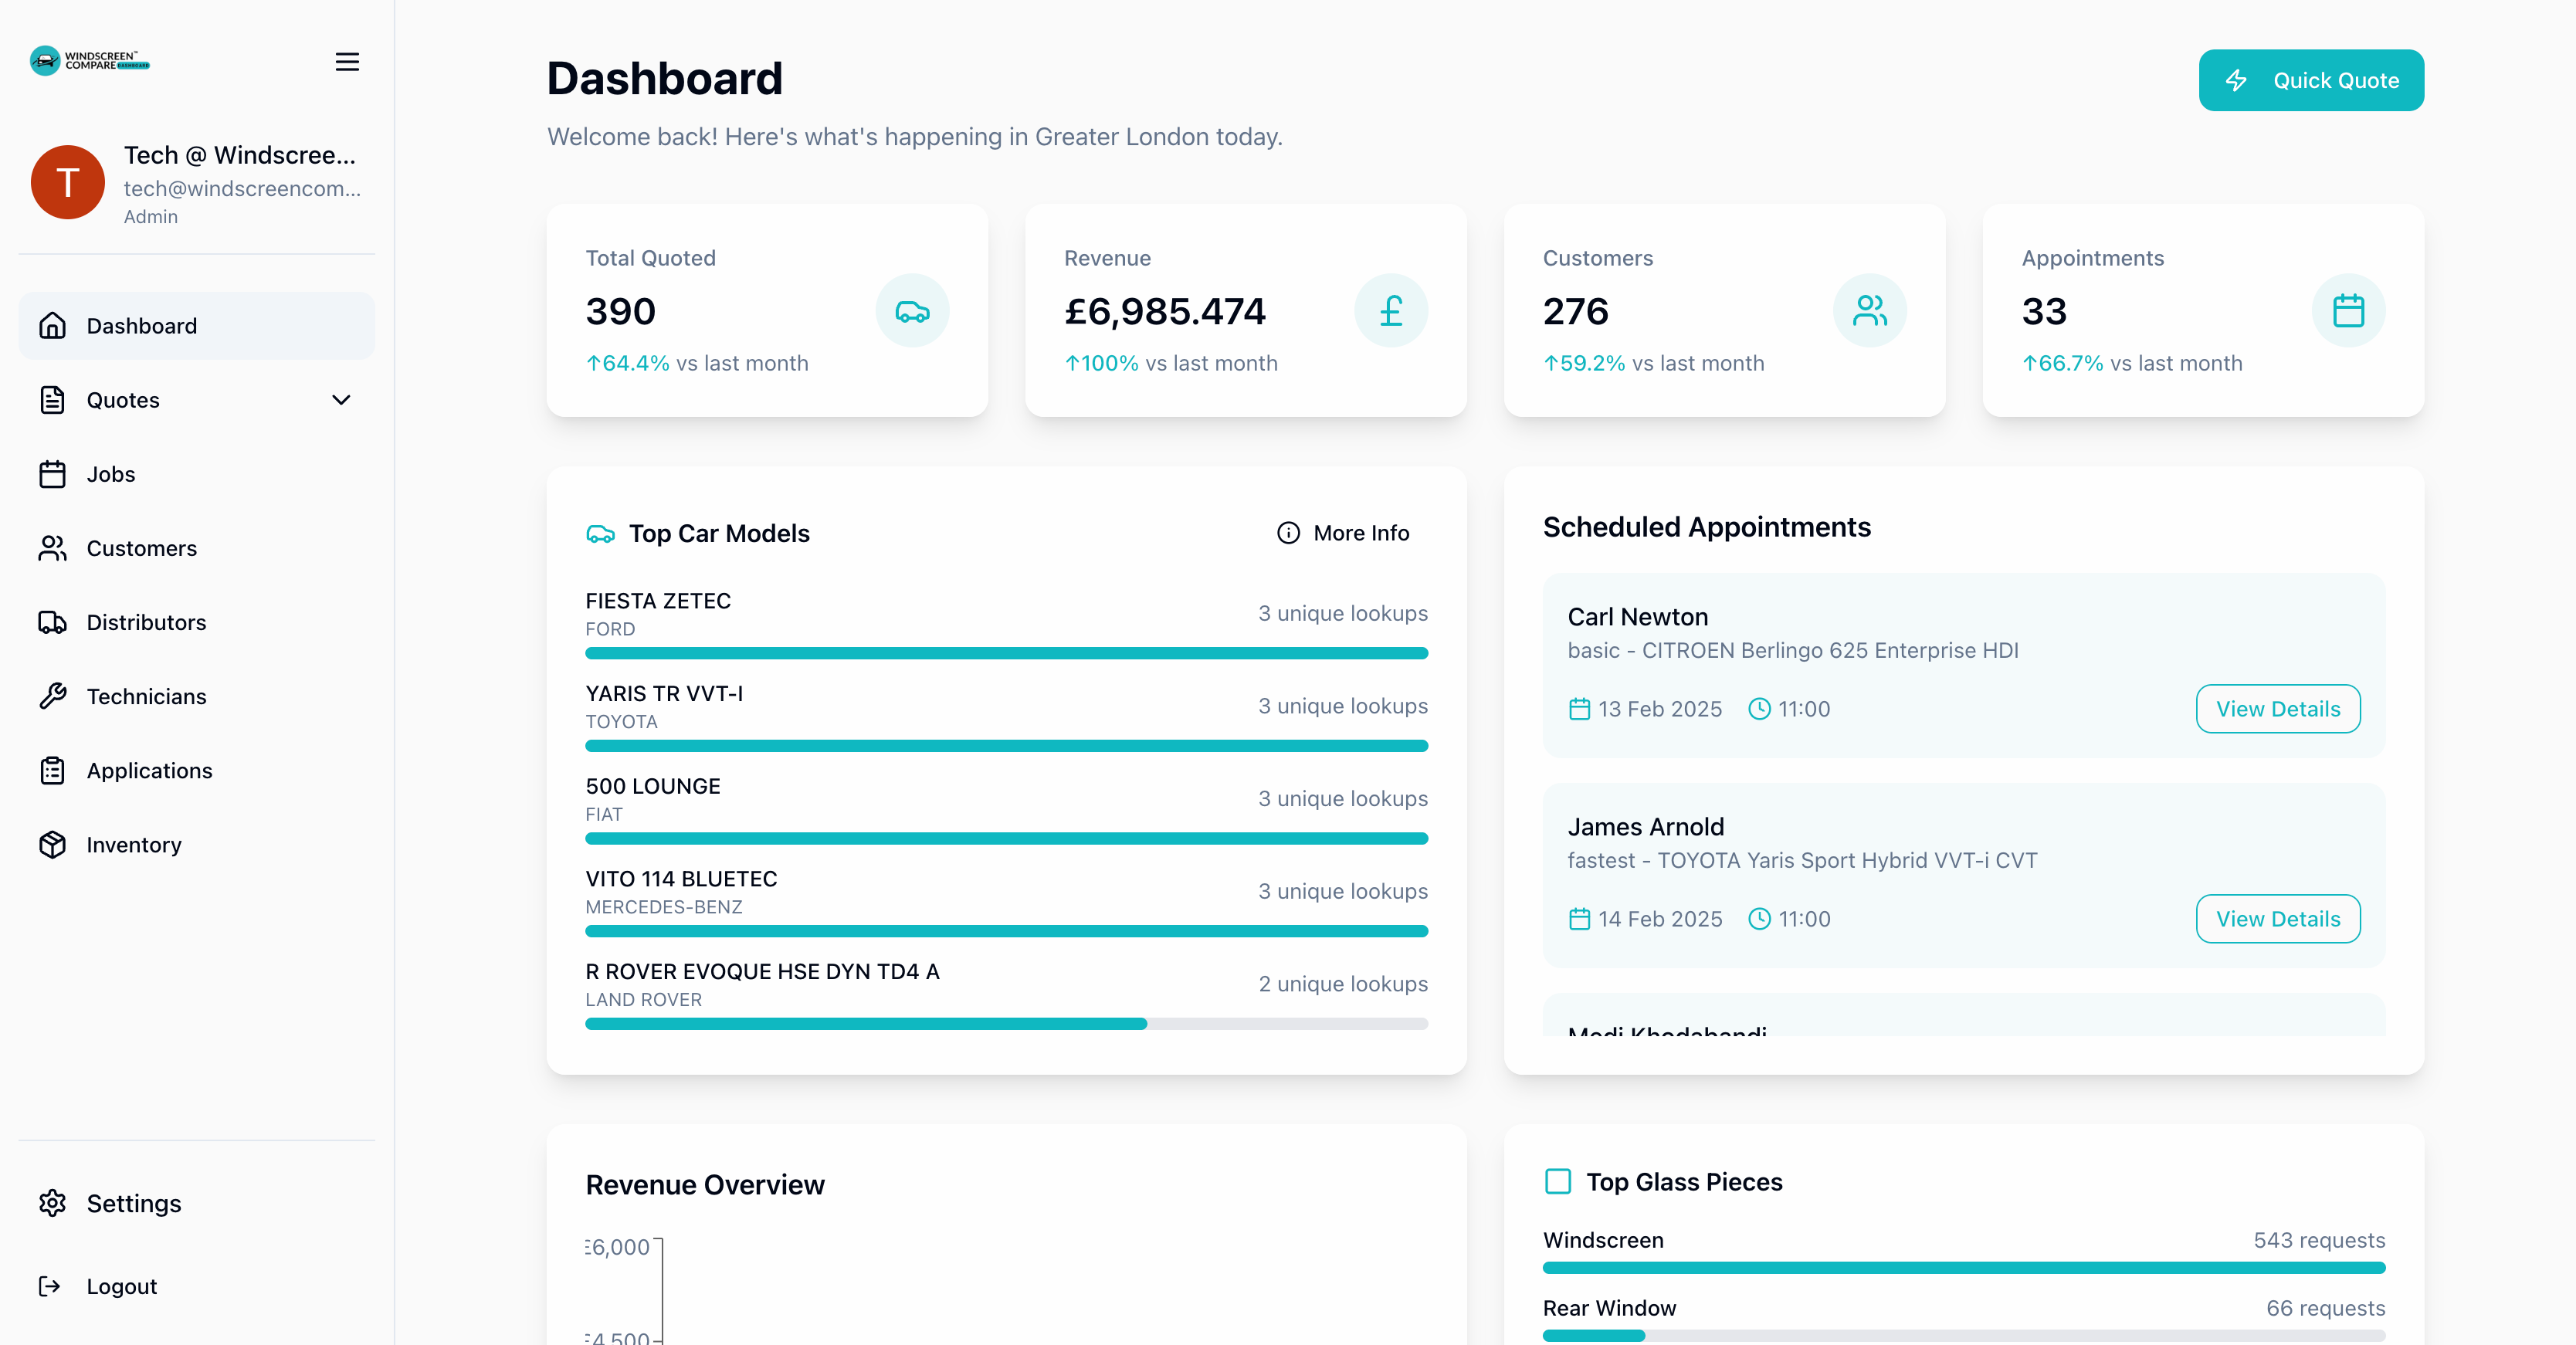
Task: Click the info icon next to More Info
Action: [1288, 533]
